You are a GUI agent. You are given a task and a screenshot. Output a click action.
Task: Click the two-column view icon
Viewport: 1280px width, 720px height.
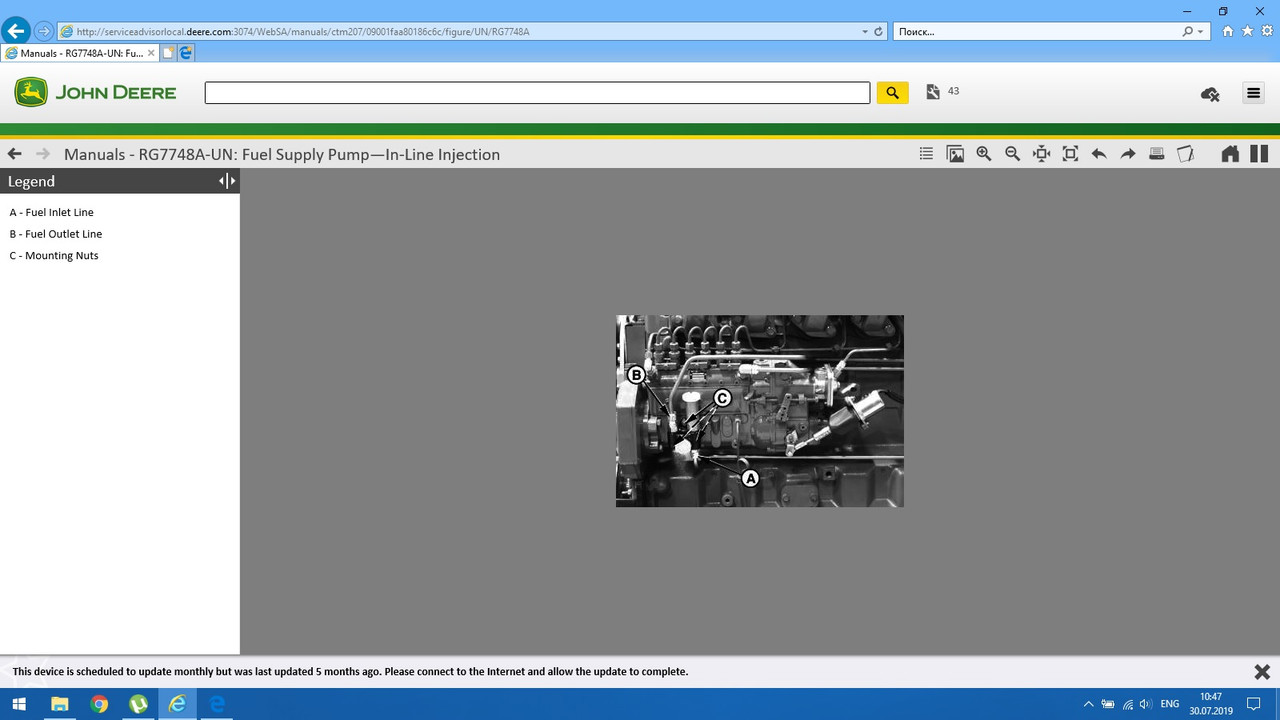[x=1259, y=154]
